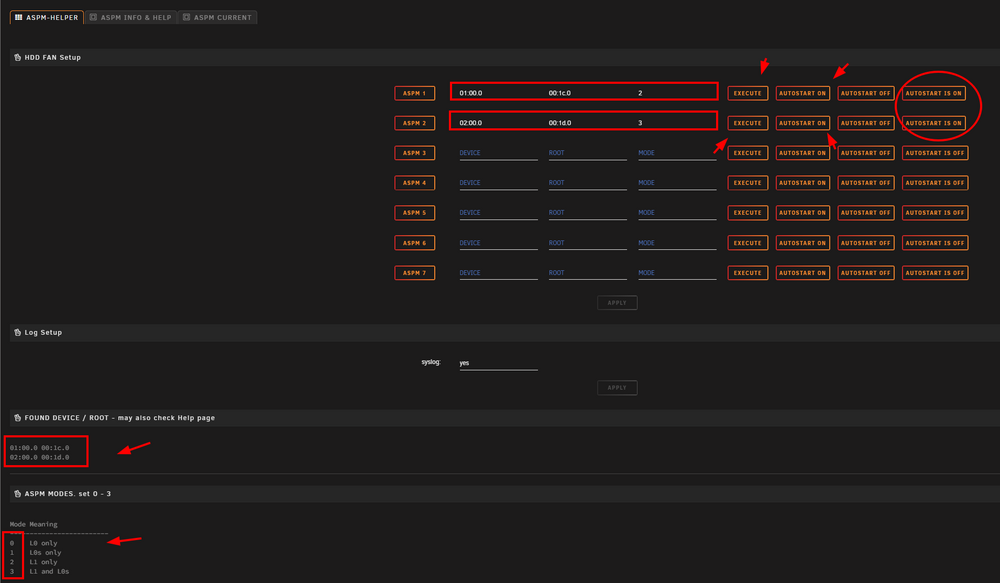Screen dimensions: 1000x583
Task: Click ASPM 1 root field 00:1c.0
Action: point(587,93)
